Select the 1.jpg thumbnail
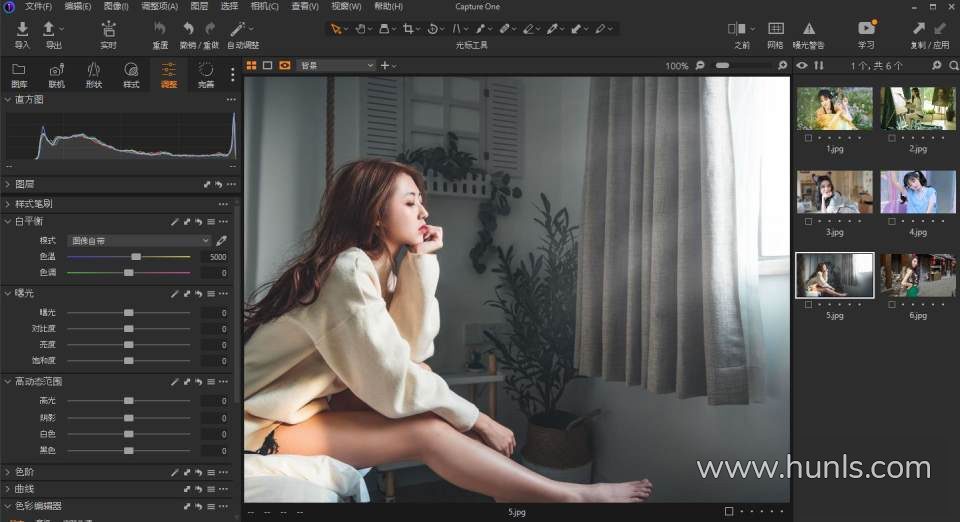The image size is (960, 522). (x=834, y=108)
